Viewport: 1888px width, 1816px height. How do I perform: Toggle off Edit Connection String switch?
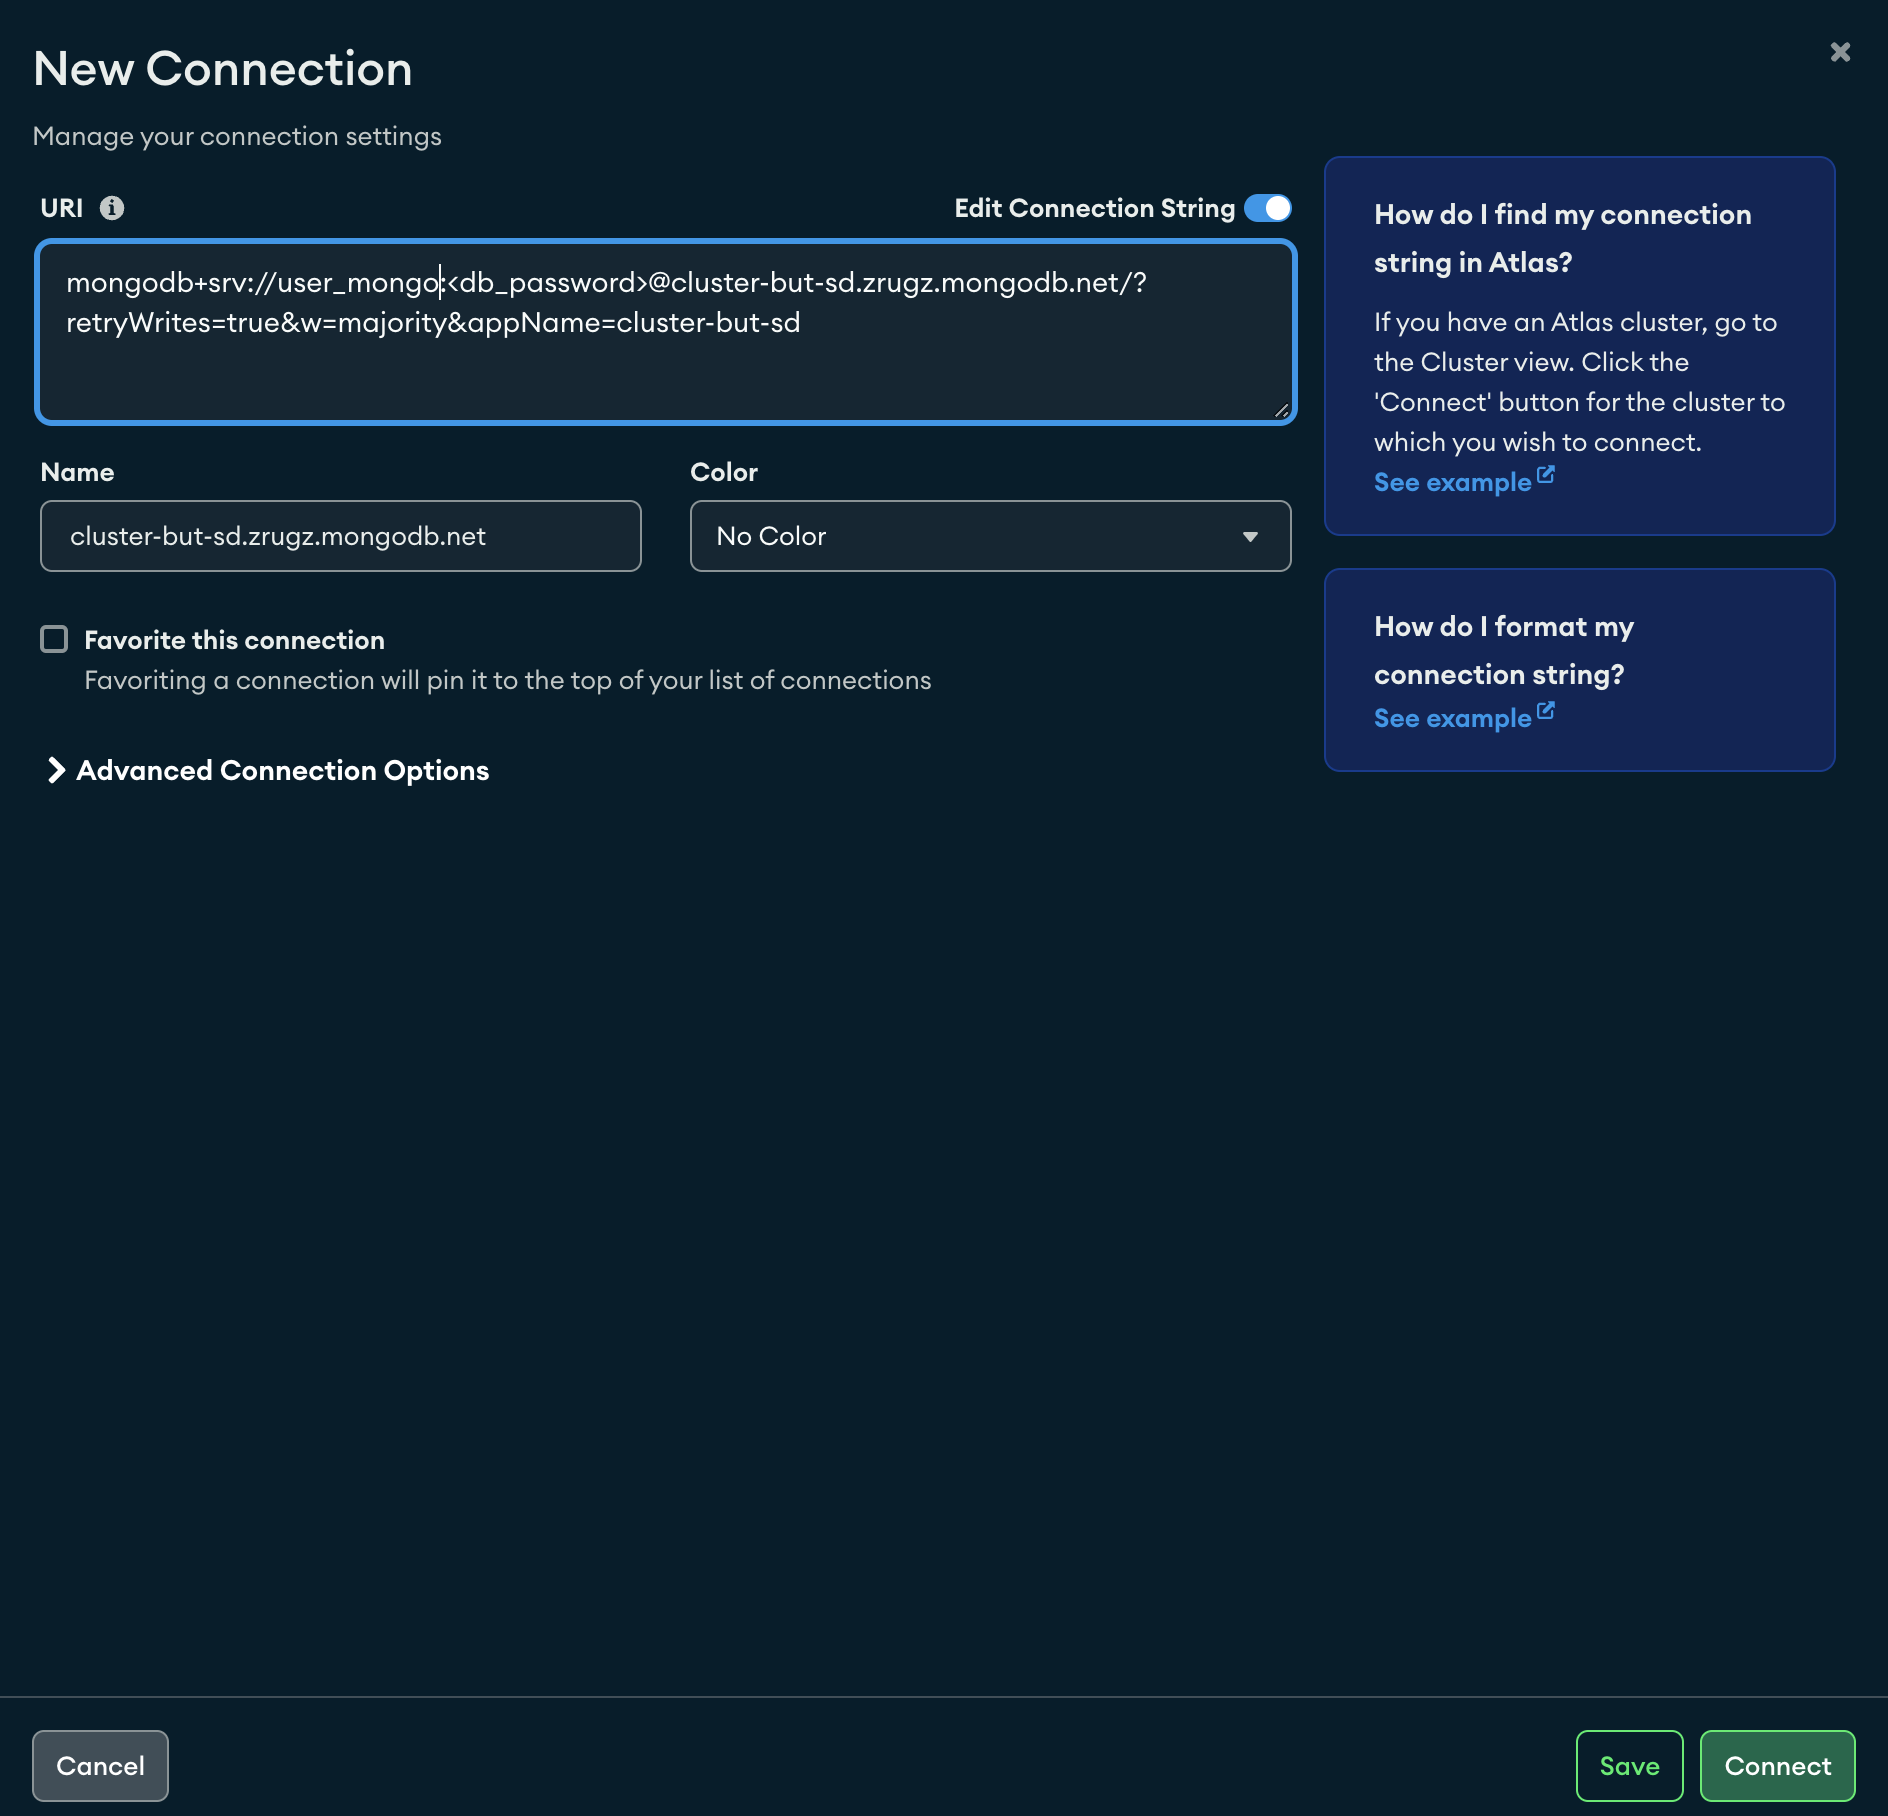click(1267, 208)
